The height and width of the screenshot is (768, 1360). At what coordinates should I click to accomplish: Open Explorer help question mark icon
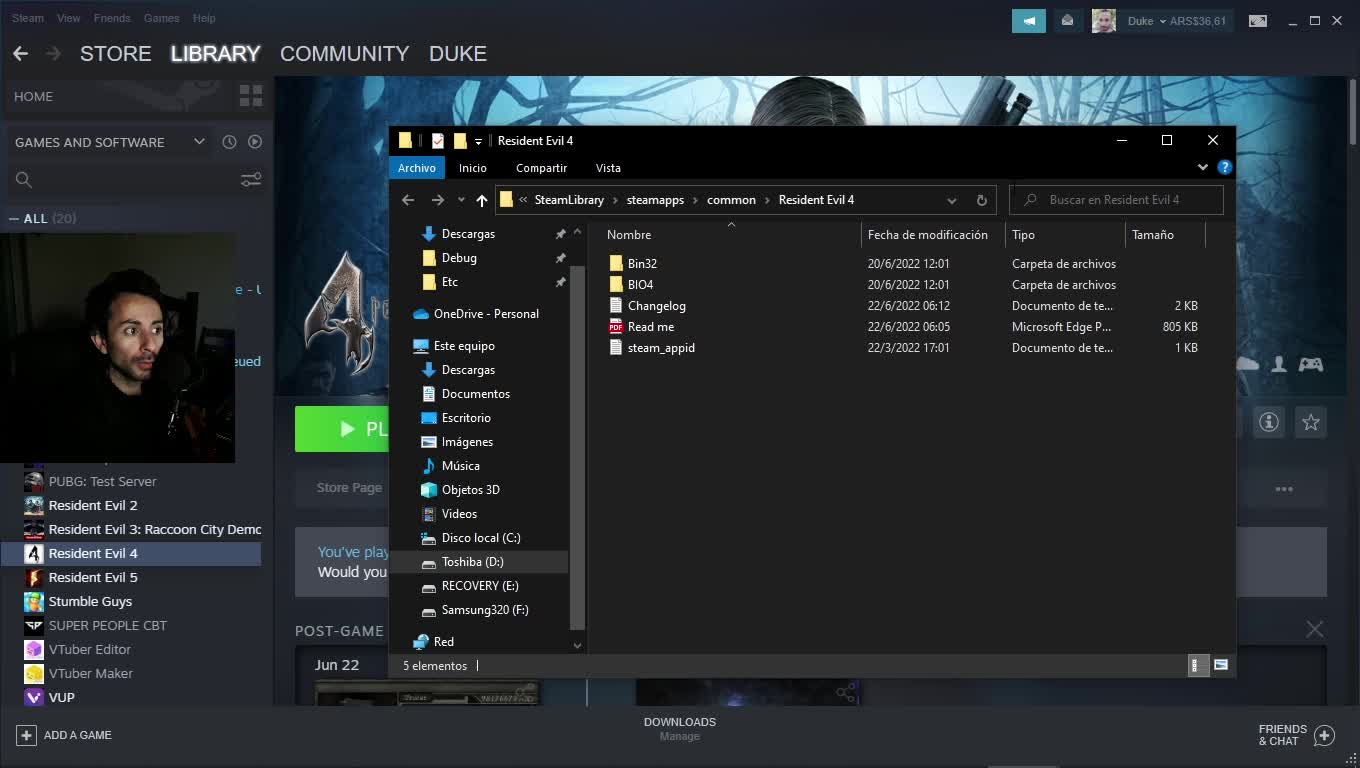tap(1225, 168)
